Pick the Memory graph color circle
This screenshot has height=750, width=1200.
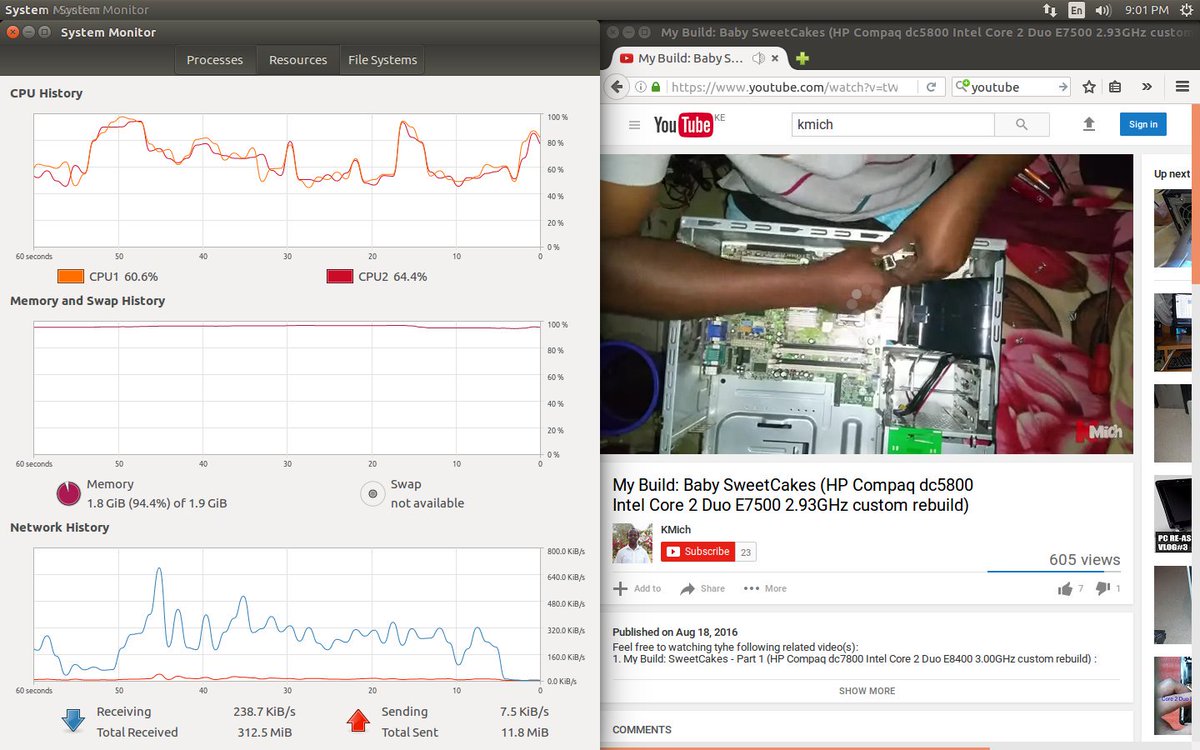68,493
